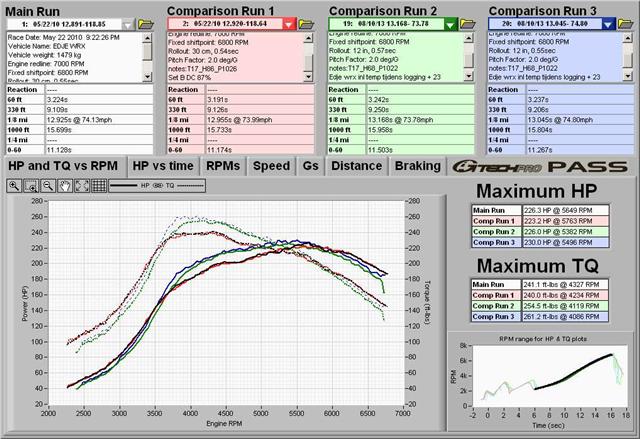Click Maximum TQ Main Run value 241.1 ft-lbs
Image resolution: width=640 pixels, height=439 pixels.
point(565,284)
